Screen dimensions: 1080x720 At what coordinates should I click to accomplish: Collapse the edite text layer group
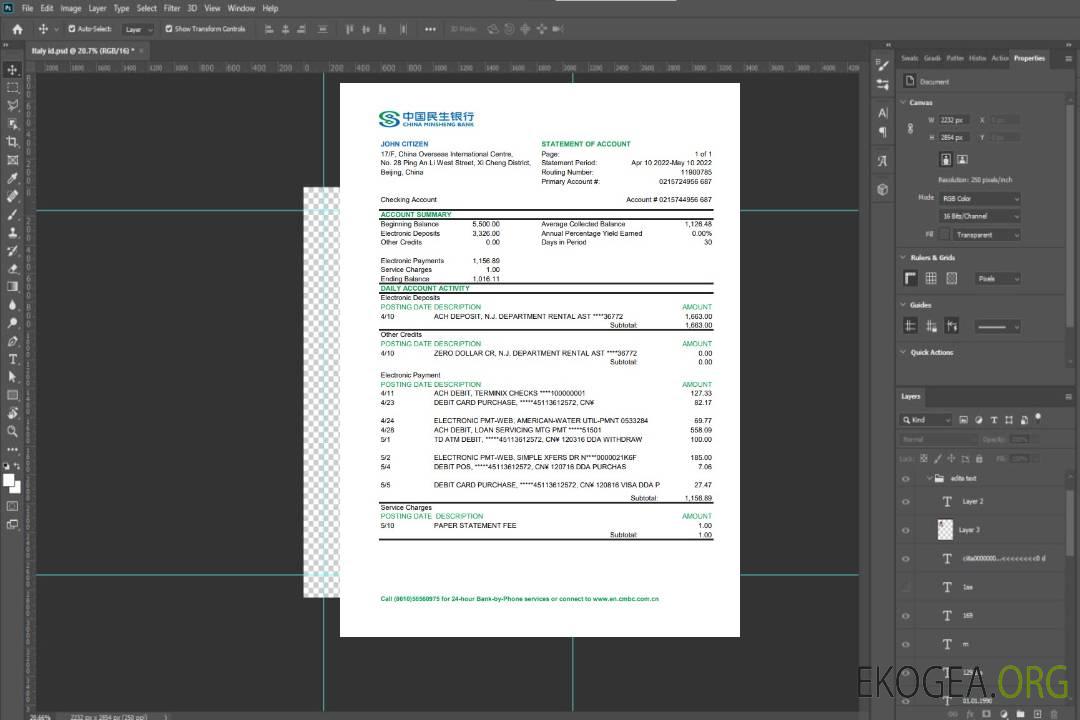924,479
